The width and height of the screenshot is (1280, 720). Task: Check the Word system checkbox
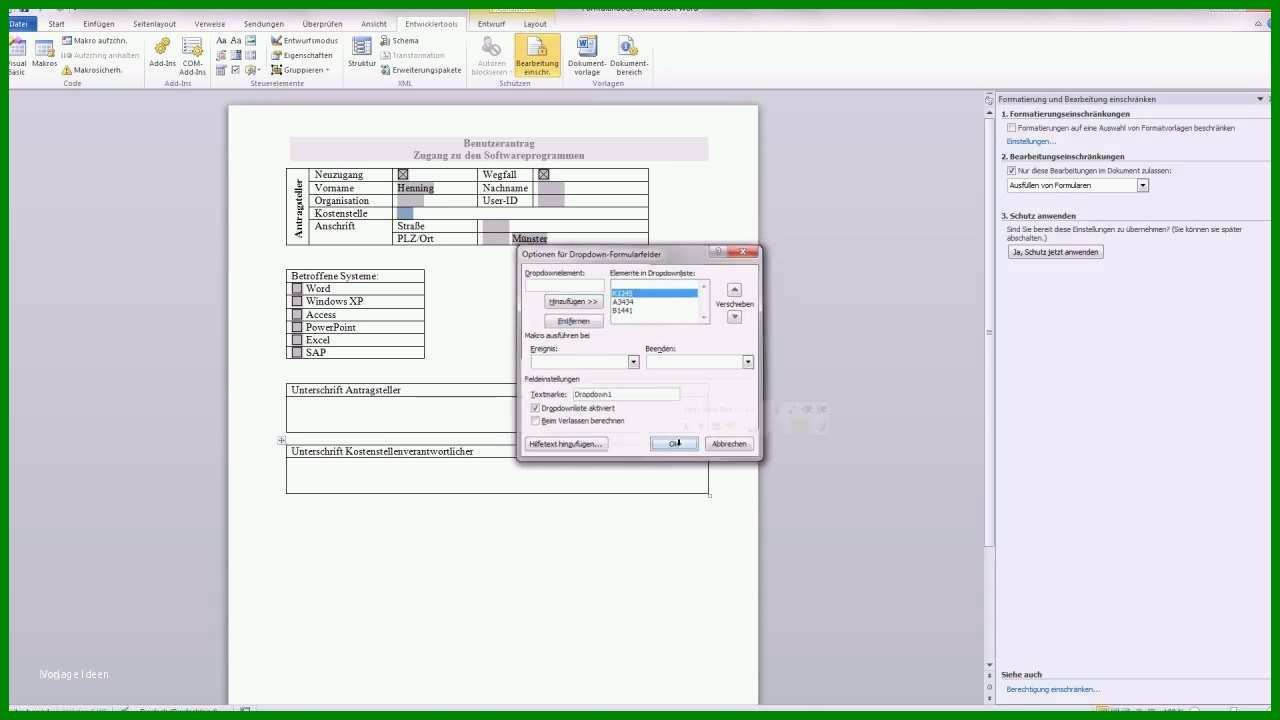click(297, 289)
